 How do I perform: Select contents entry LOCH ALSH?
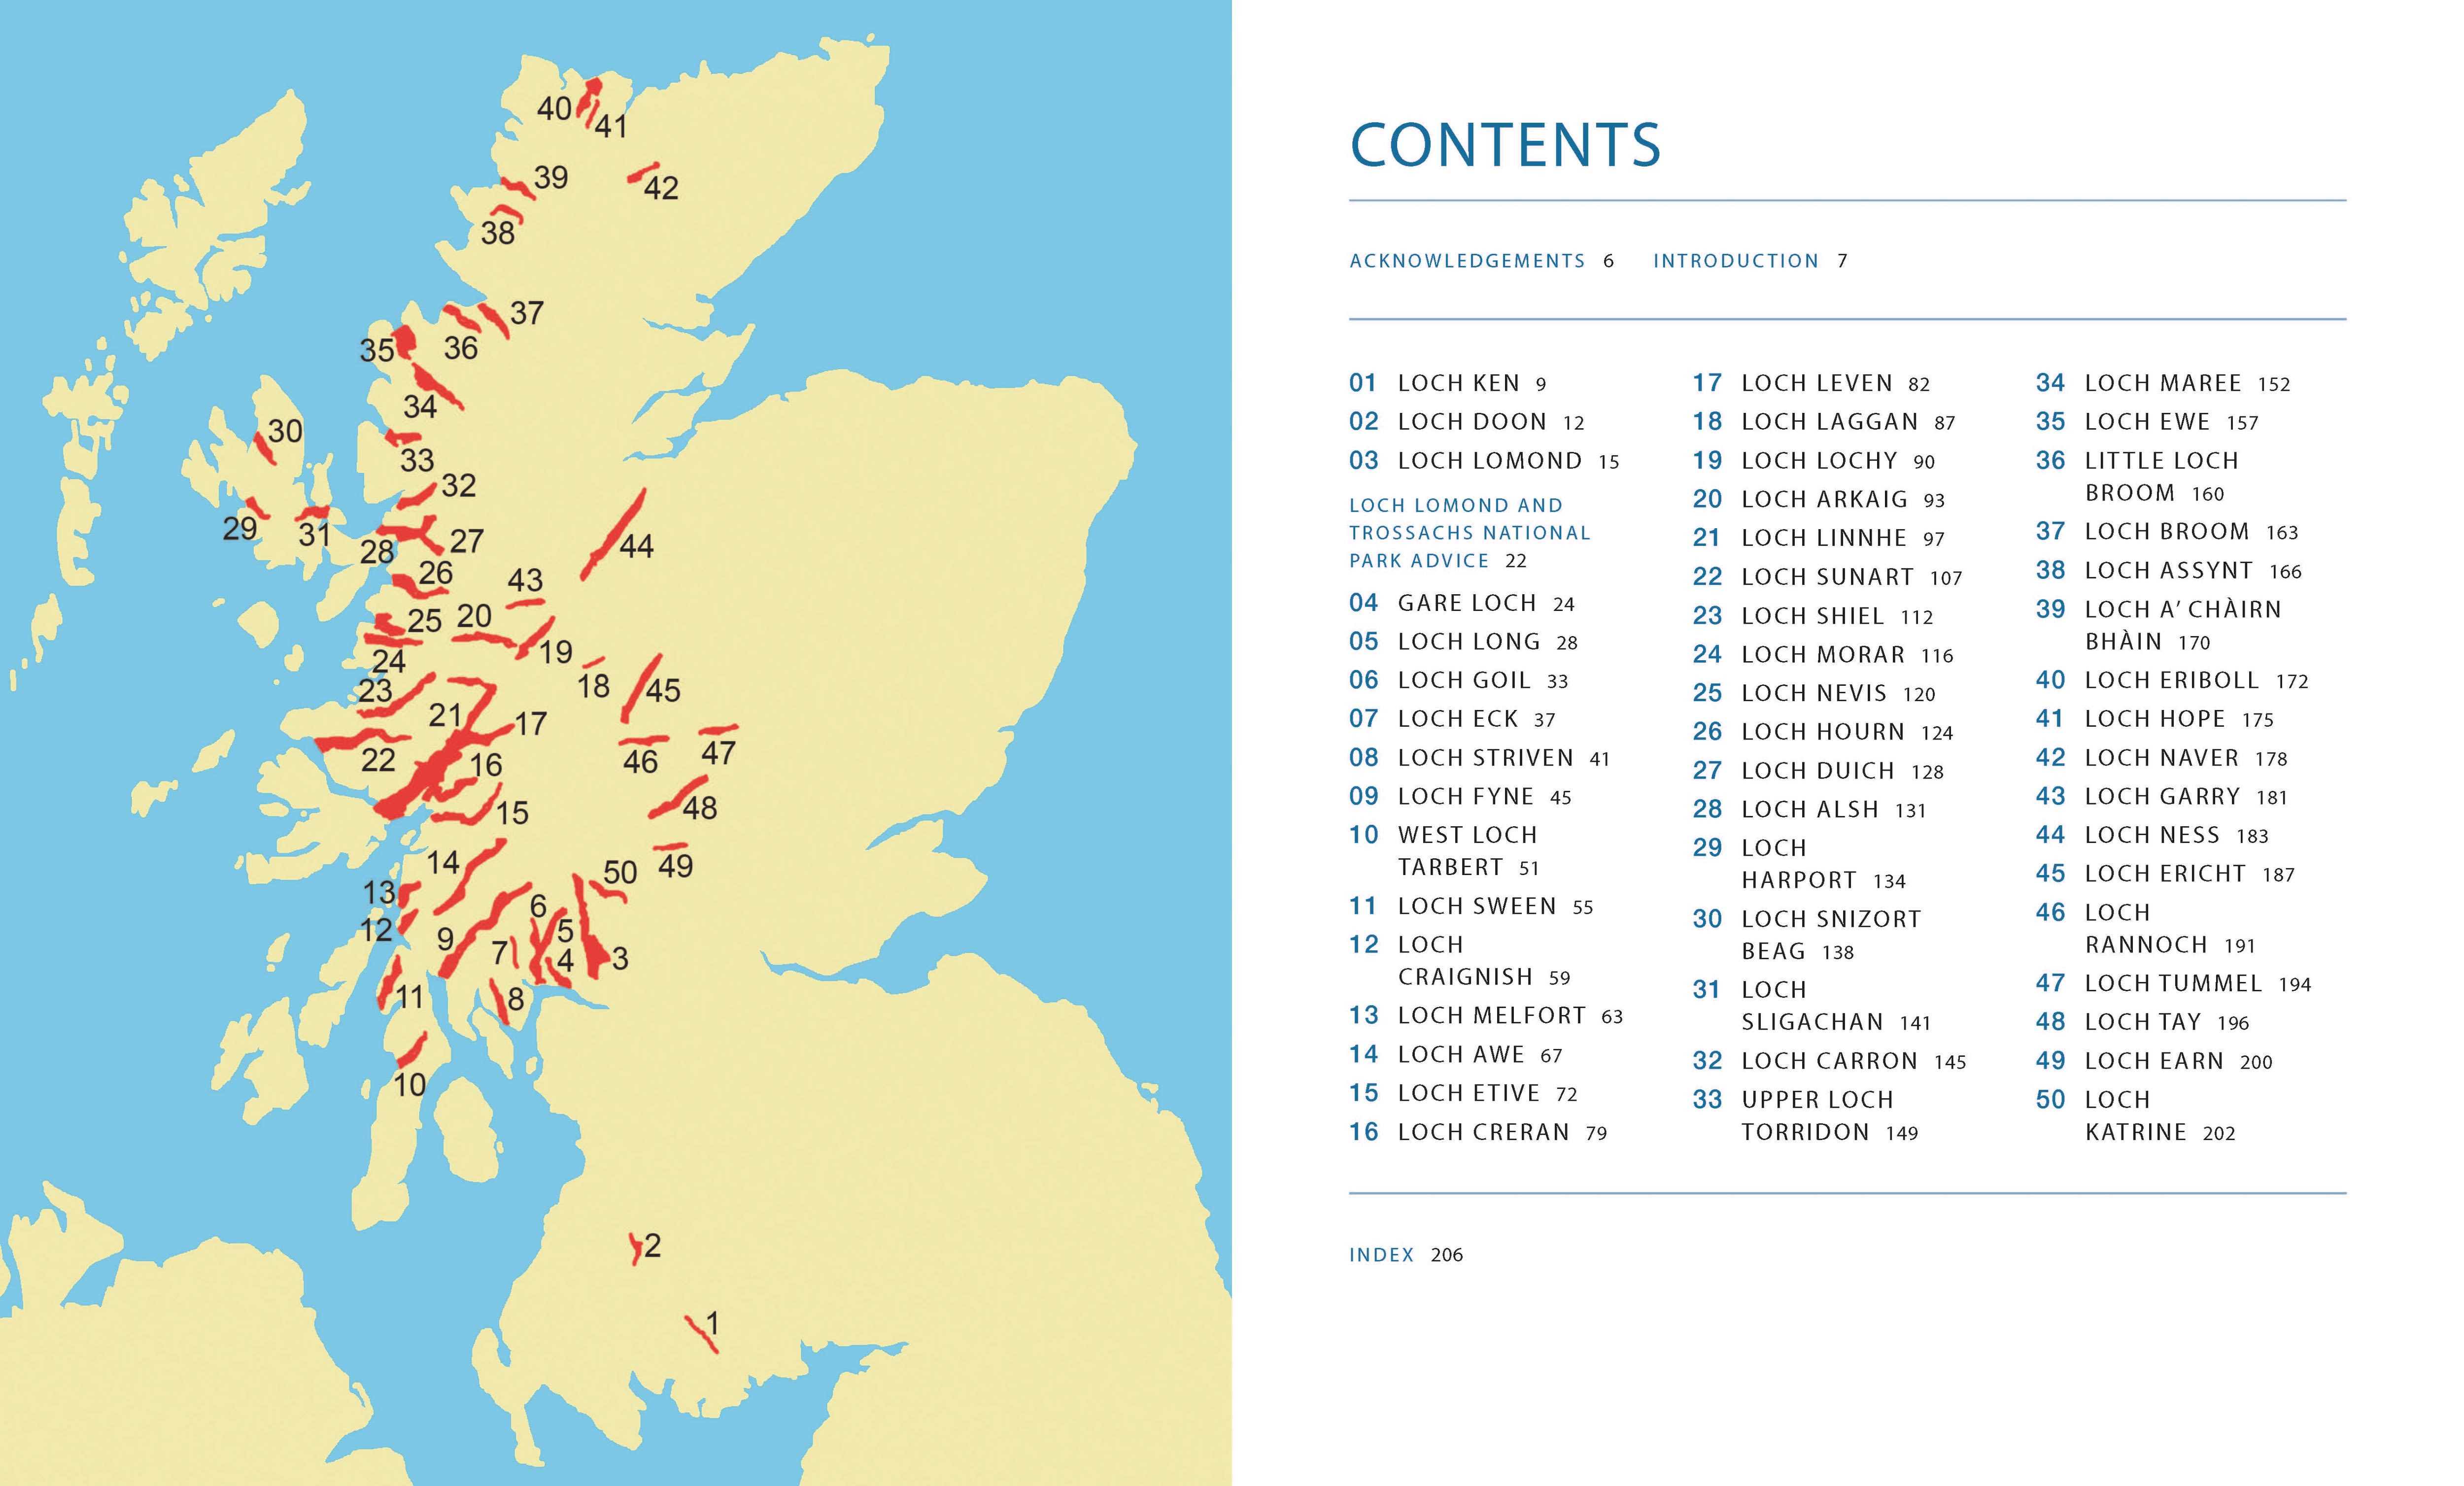click(1810, 809)
